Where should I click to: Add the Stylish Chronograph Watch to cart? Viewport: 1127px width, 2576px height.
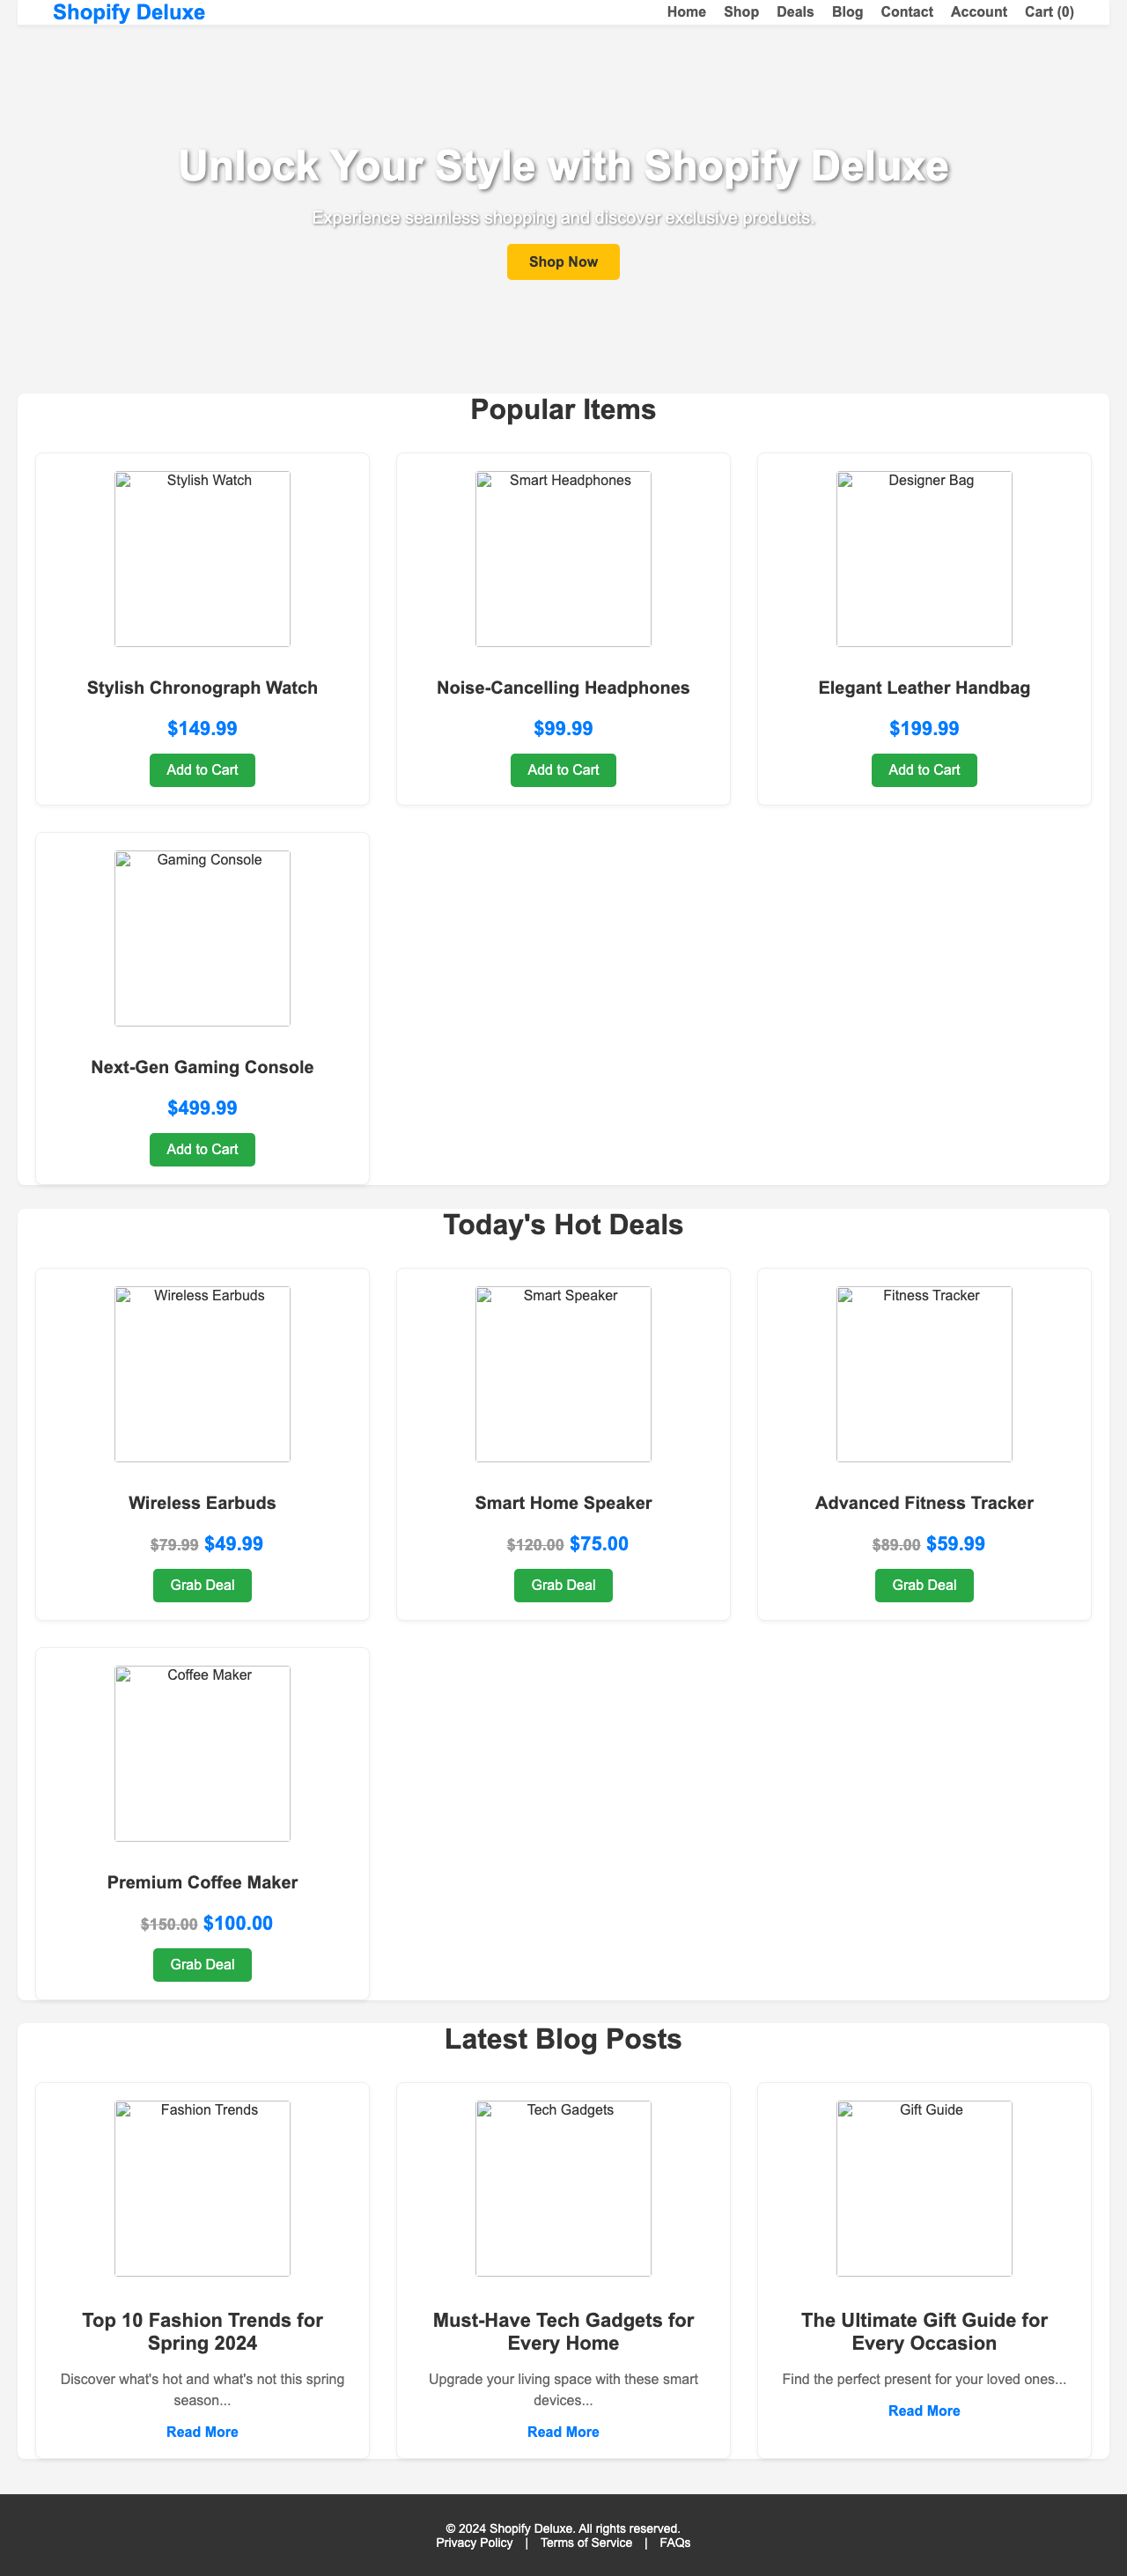tap(201, 770)
